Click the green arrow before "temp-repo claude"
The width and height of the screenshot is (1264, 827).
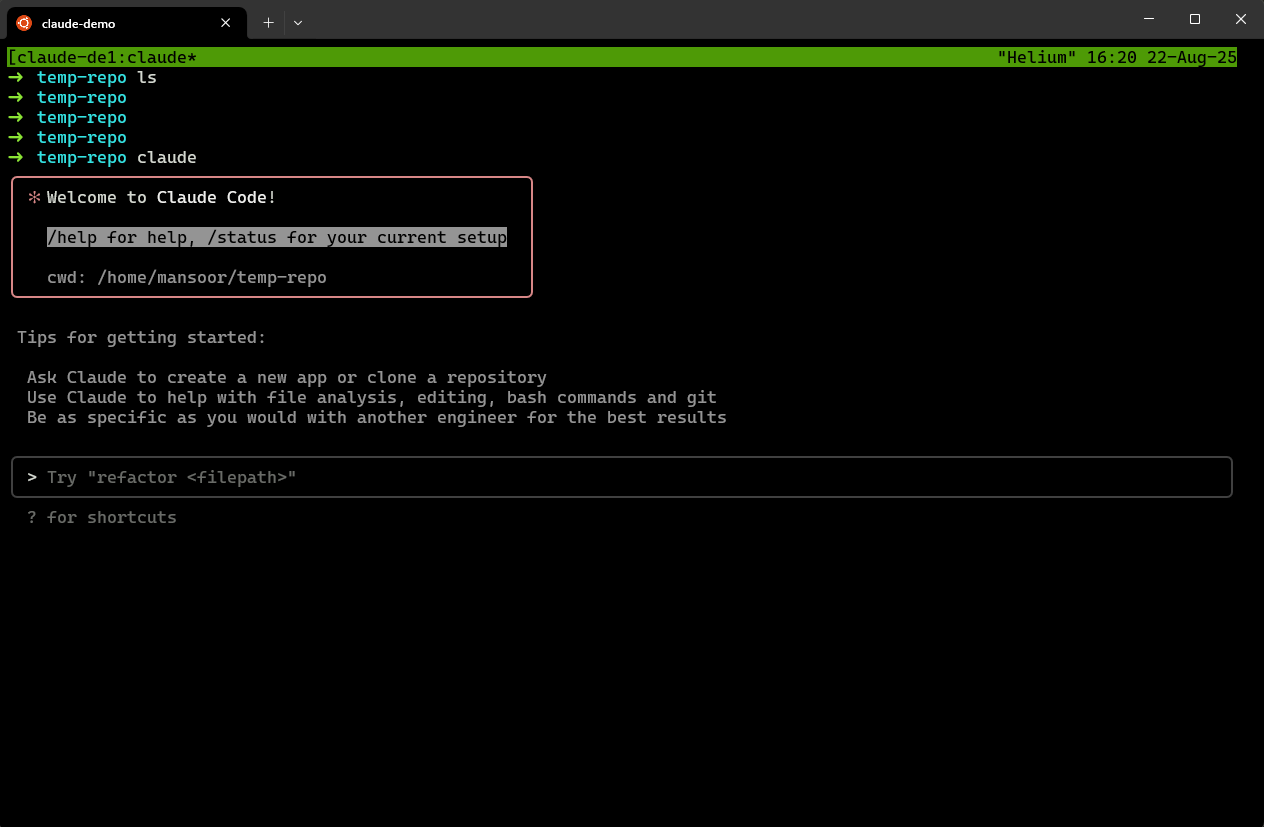(15, 158)
